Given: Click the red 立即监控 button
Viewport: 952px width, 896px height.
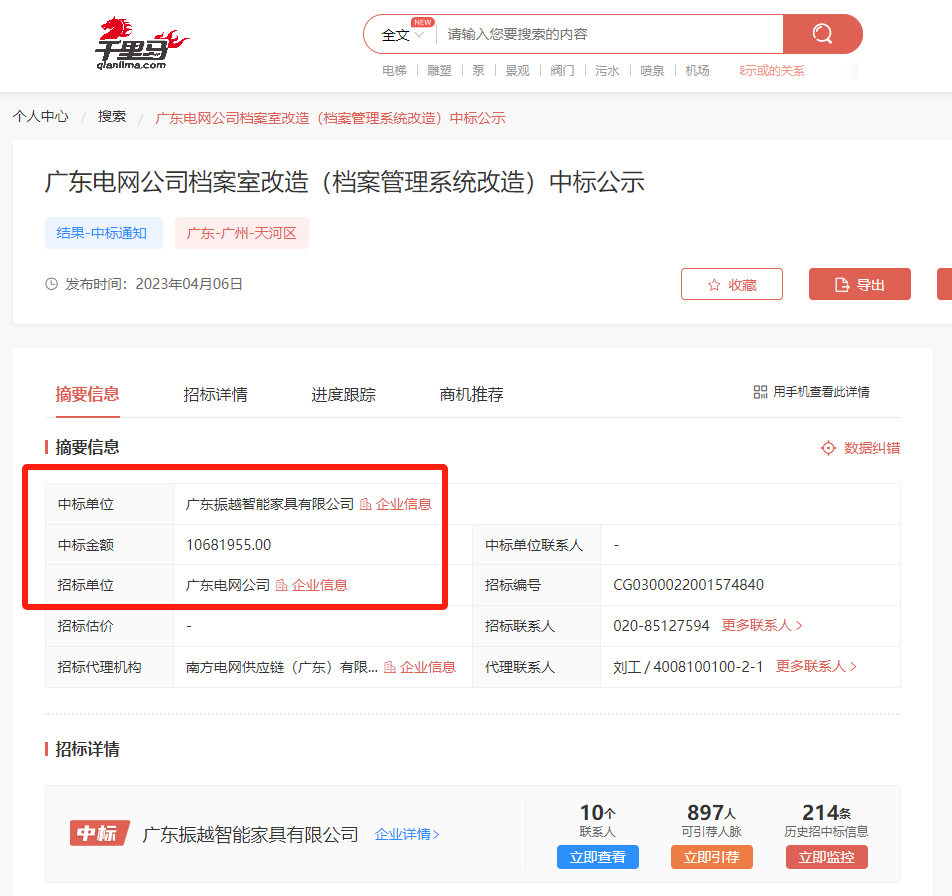Looking at the screenshot, I should pyautogui.click(x=827, y=857).
